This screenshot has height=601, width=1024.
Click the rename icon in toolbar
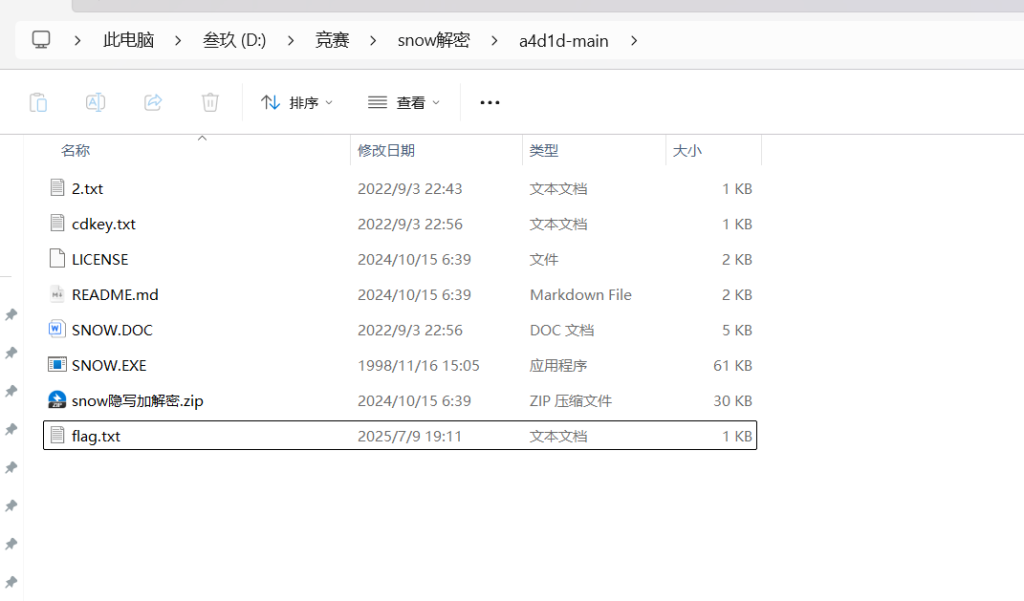(95, 102)
